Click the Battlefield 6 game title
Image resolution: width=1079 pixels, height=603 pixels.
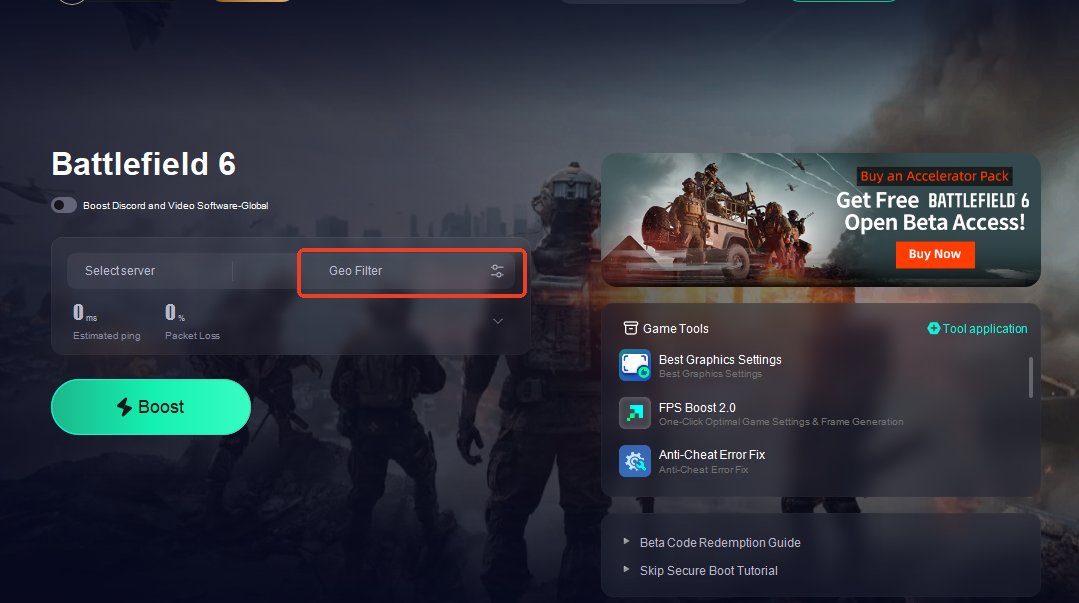[144, 164]
